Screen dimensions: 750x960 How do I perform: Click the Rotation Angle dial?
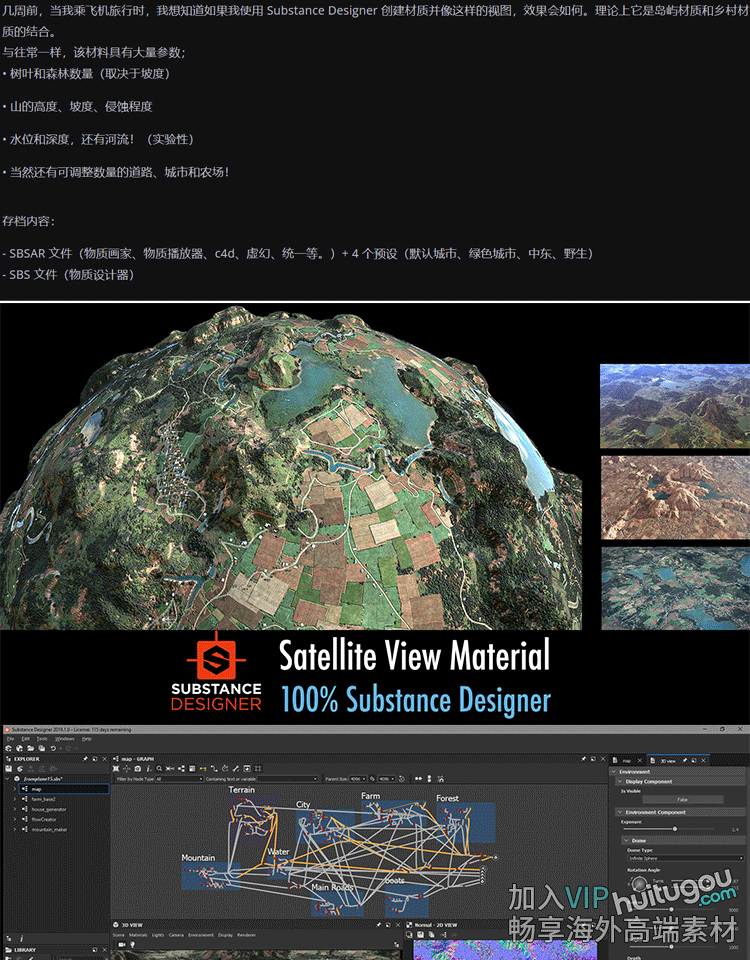pos(639,883)
